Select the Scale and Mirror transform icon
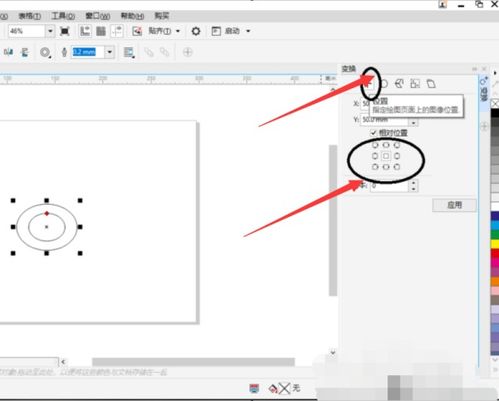Viewport: 499px width, 401px height. (x=399, y=84)
